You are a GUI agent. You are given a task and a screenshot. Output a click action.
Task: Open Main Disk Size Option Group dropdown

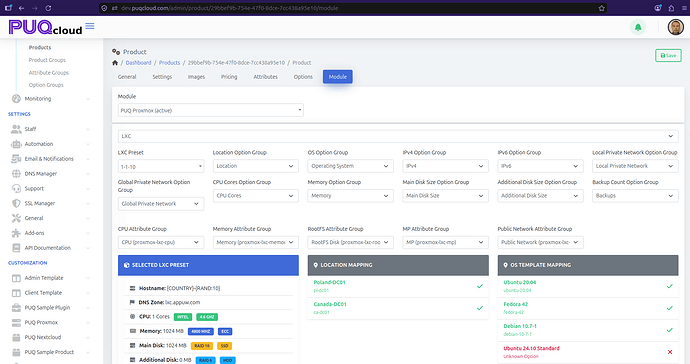pos(445,195)
